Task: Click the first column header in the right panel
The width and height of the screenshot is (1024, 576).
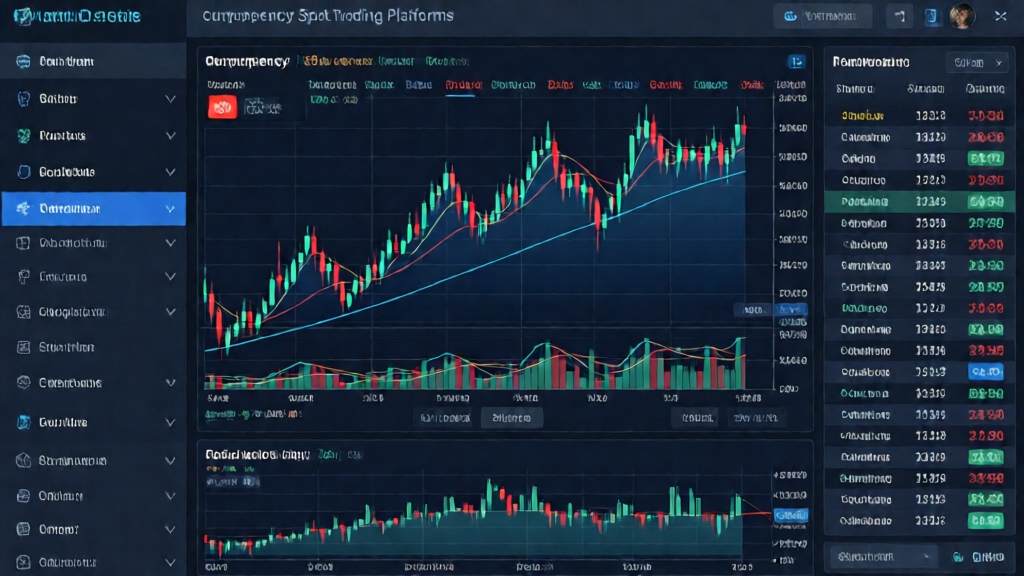Action: click(x=855, y=89)
